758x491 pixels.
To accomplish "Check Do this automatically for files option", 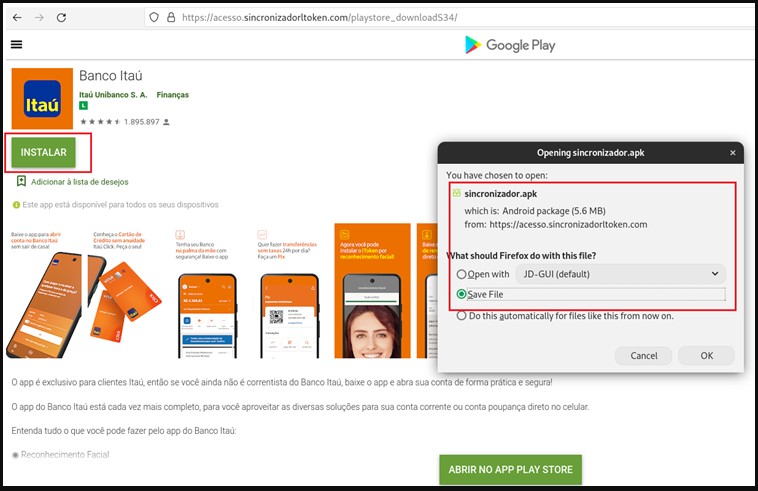I will click(461, 316).
